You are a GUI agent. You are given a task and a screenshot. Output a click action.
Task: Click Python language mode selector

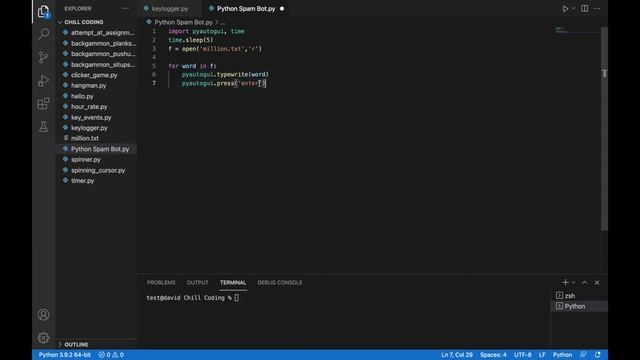pyautogui.click(x=562, y=355)
